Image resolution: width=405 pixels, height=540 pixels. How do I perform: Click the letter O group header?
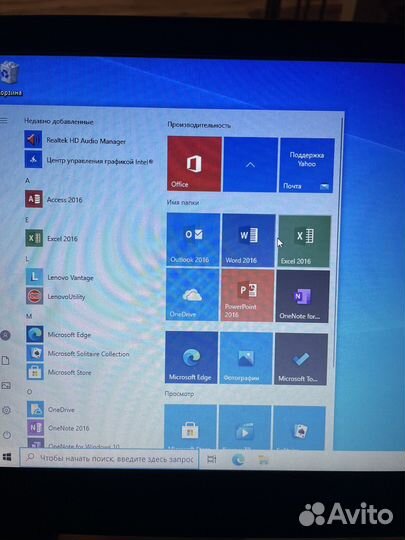click(x=29, y=392)
